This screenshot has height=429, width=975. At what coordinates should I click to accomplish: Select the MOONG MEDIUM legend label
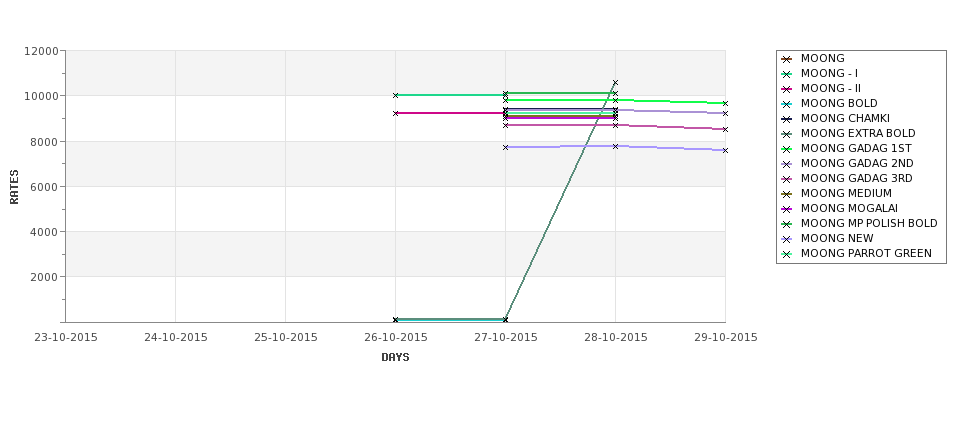point(846,193)
